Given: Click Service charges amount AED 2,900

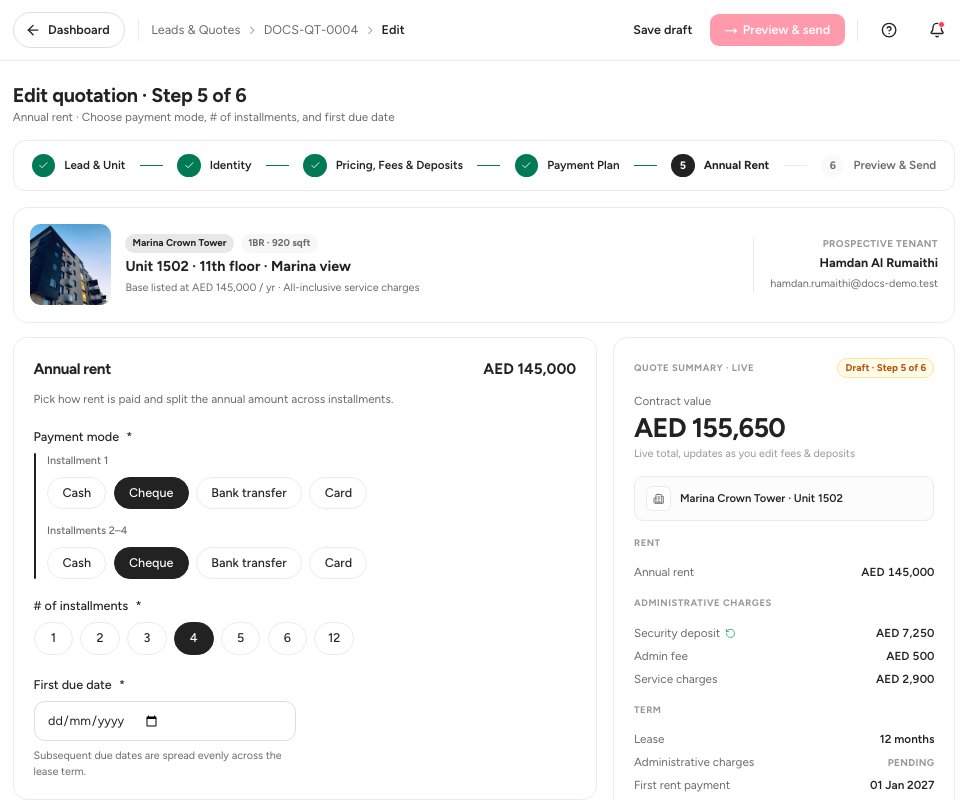Looking at the screenshot, I should tap(904, 679).
